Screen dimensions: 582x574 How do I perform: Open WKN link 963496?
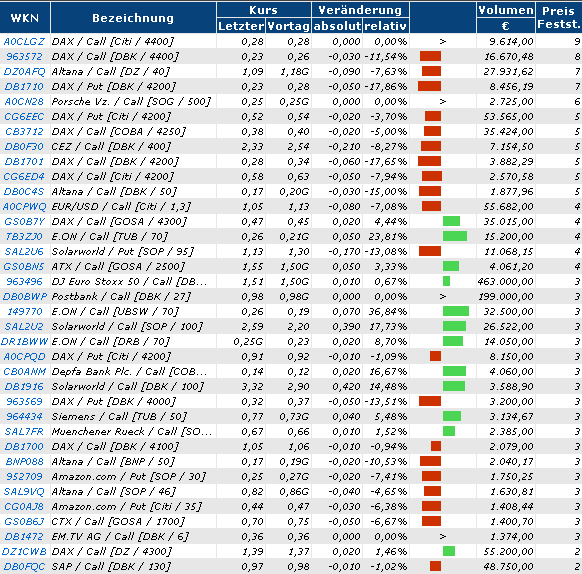(24, 281)
